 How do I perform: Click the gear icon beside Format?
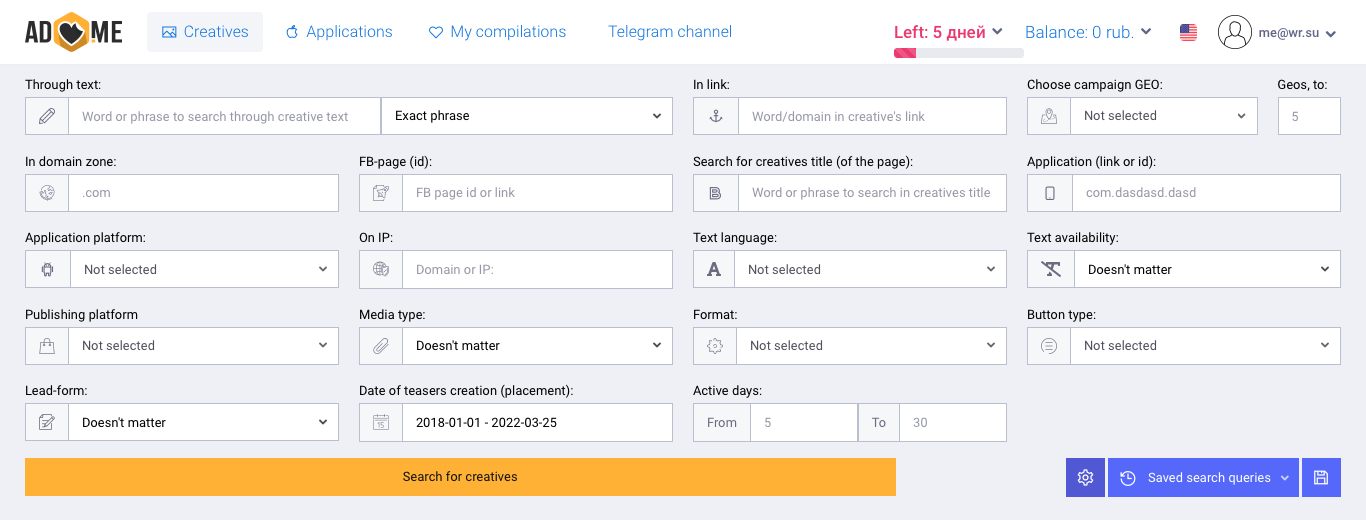tap(715, 346)
